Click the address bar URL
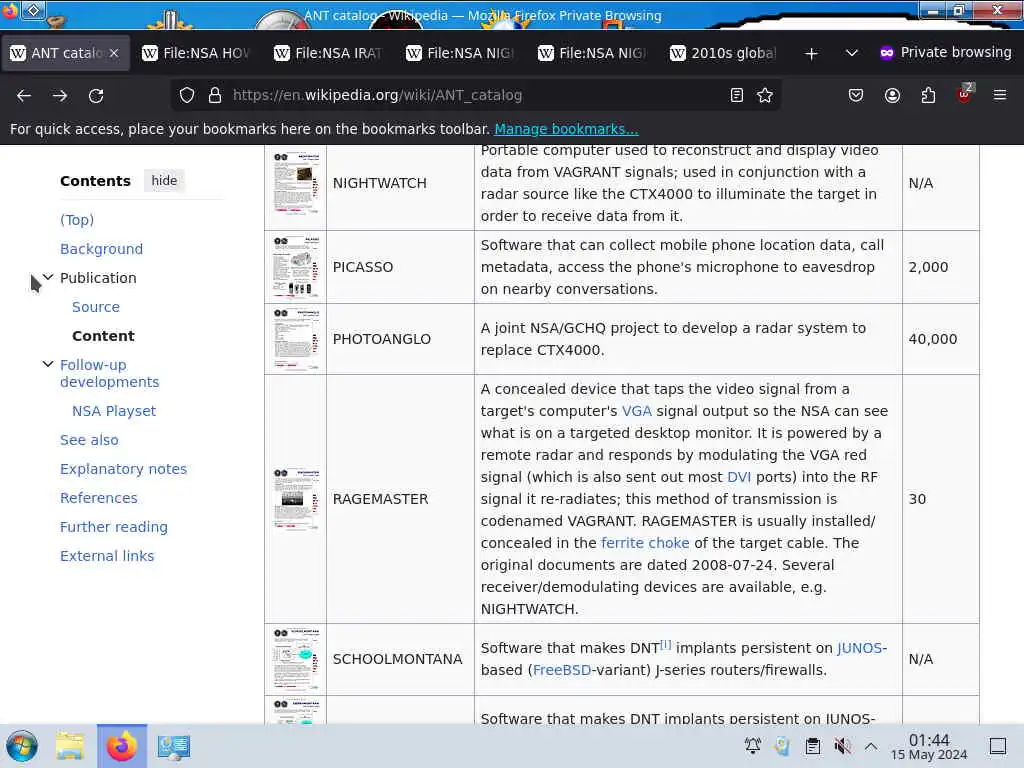Viewport: 1024px width, 768px height. 377,95
